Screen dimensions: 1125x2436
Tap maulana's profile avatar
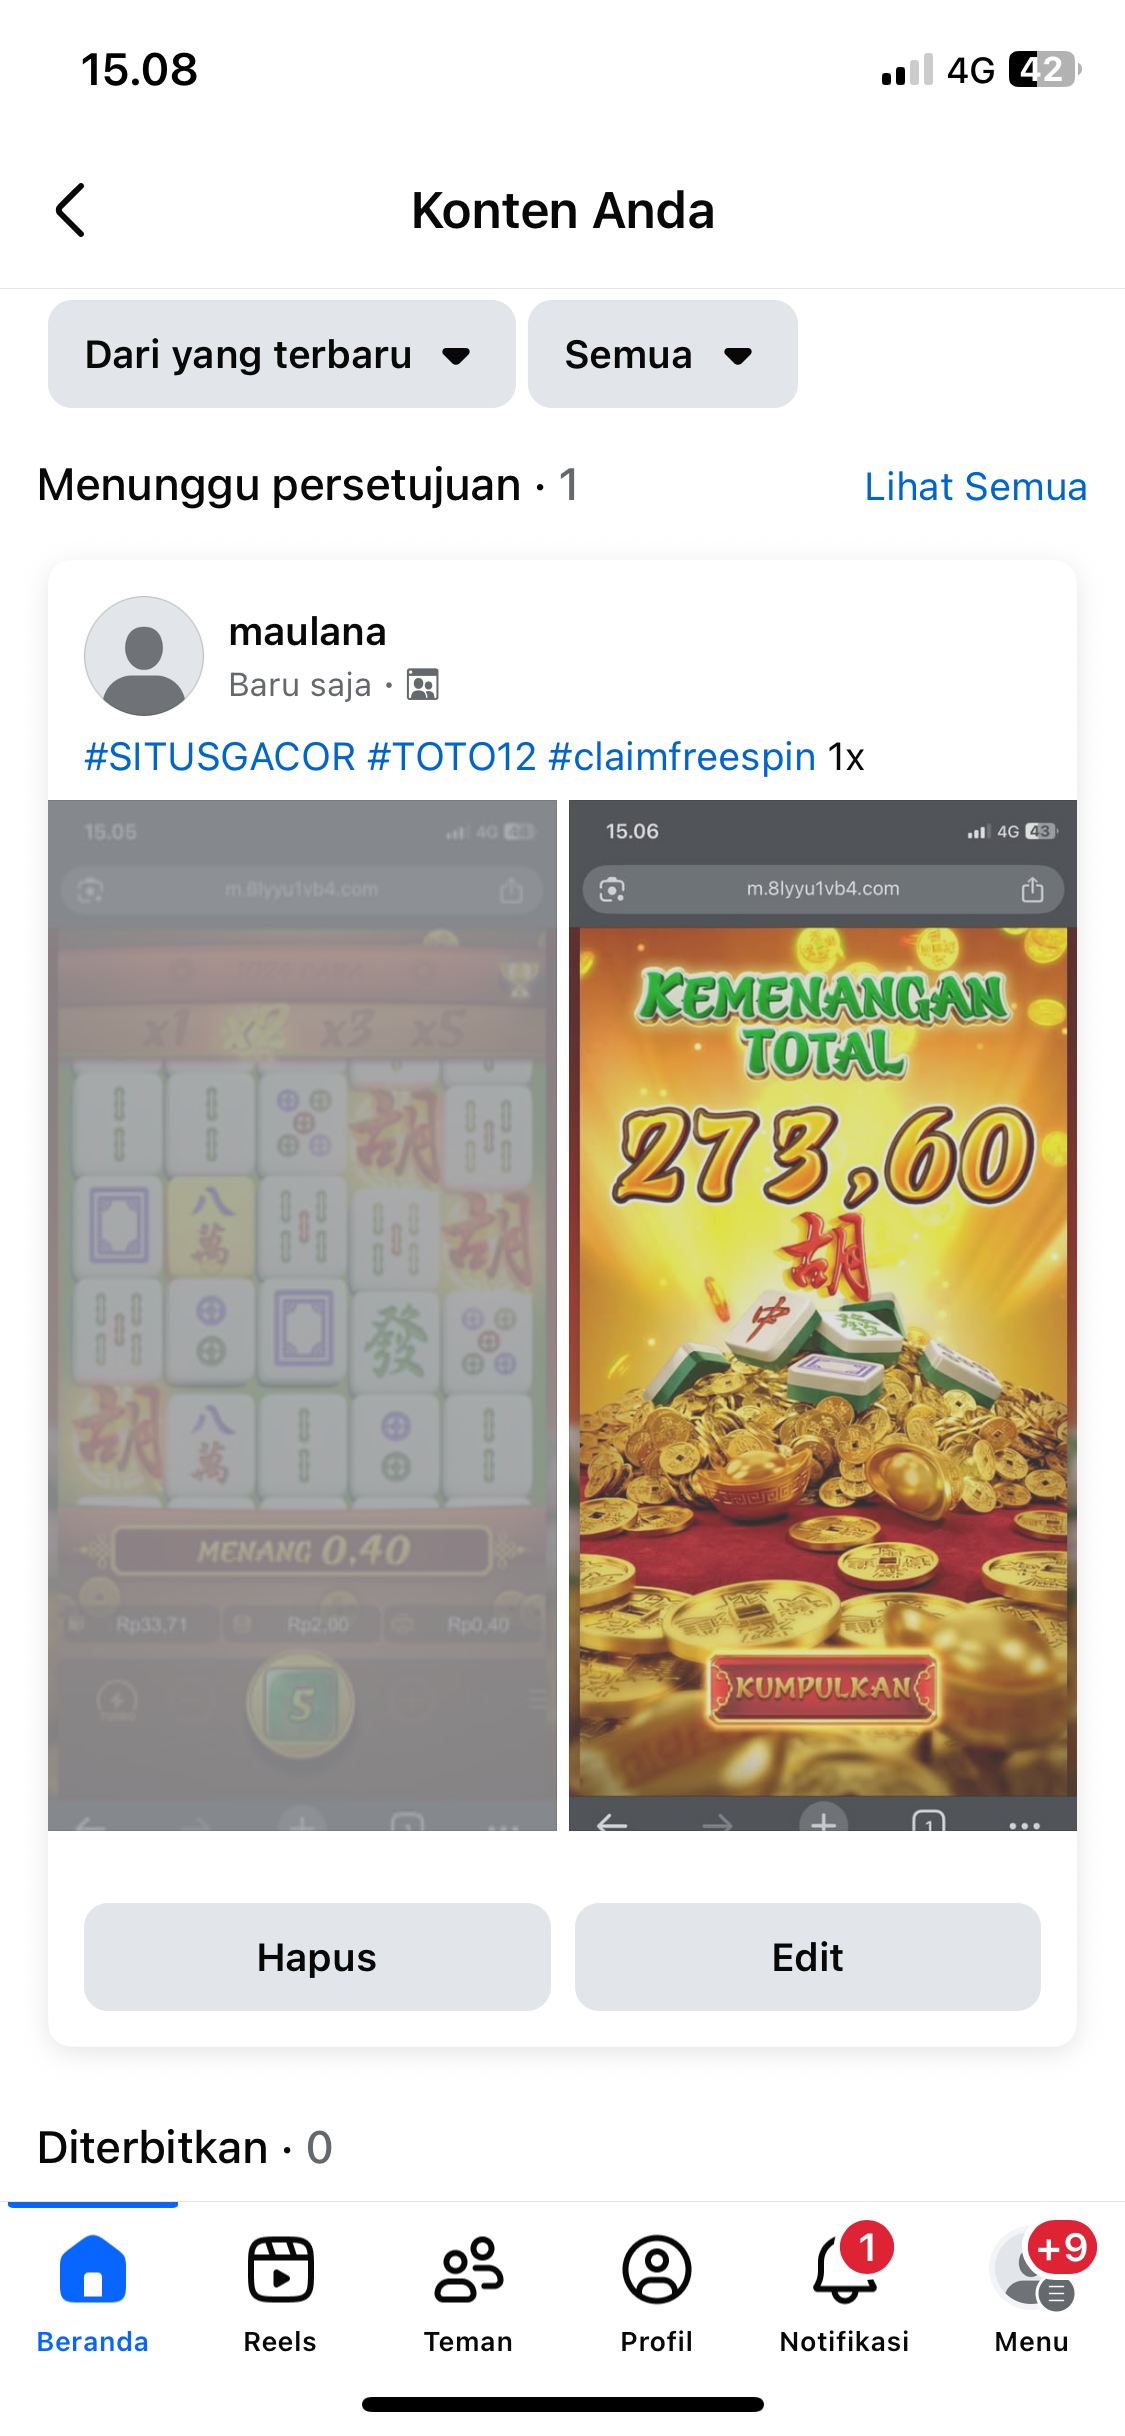coord(144,656)
